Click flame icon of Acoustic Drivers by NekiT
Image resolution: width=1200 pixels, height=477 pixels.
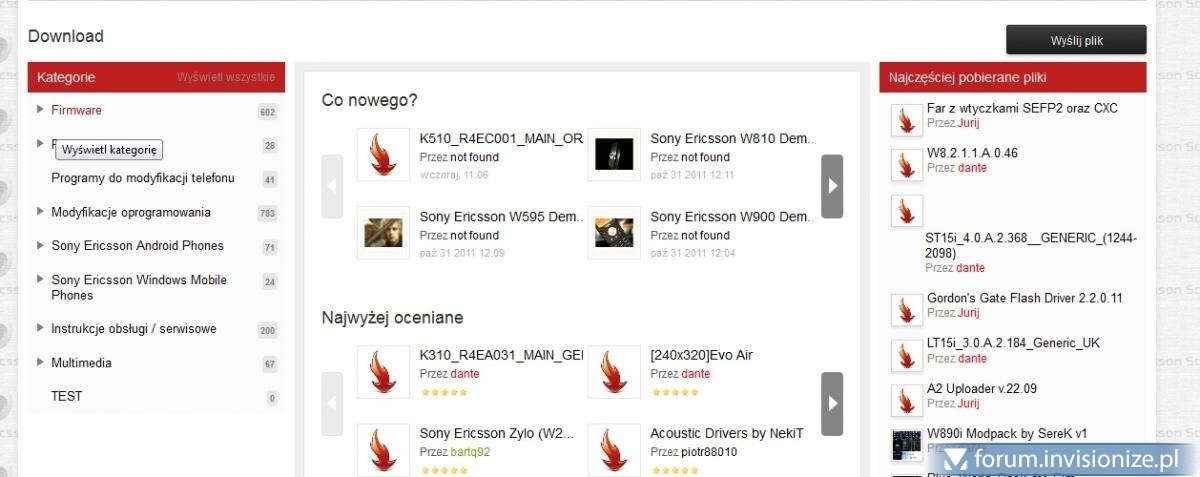614,450
